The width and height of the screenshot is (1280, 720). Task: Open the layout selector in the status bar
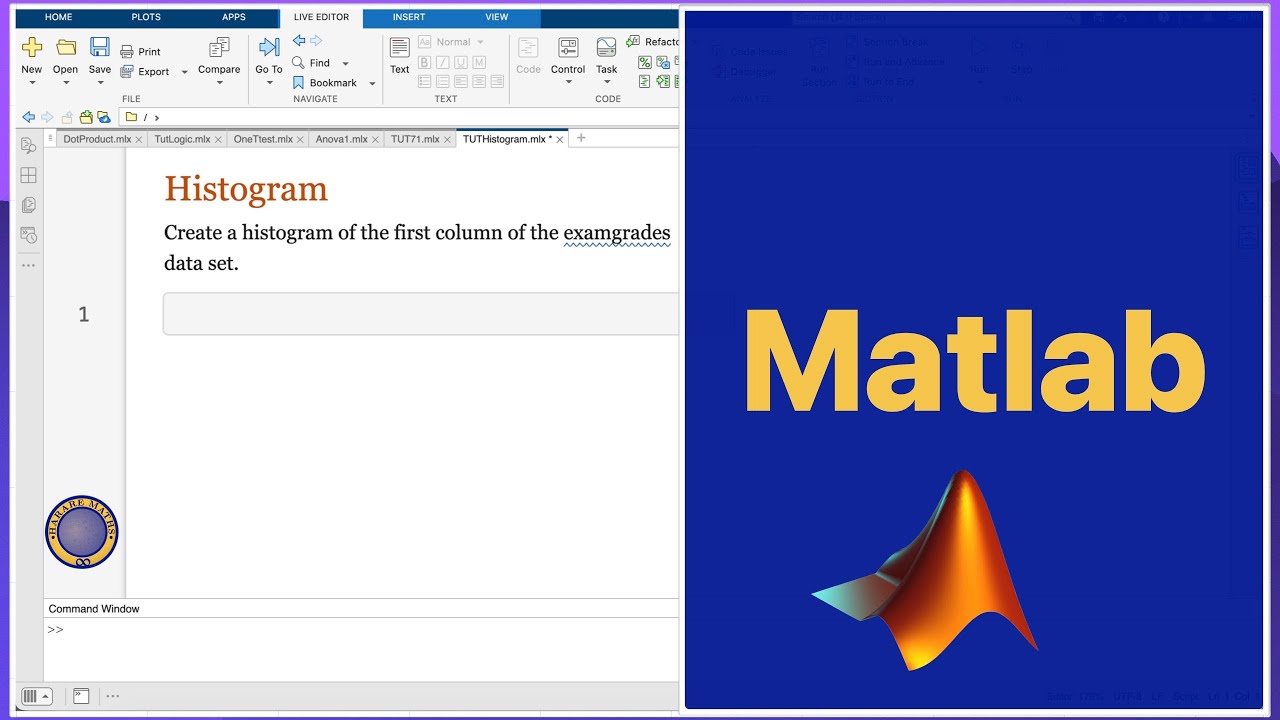(x=36, y=696)
